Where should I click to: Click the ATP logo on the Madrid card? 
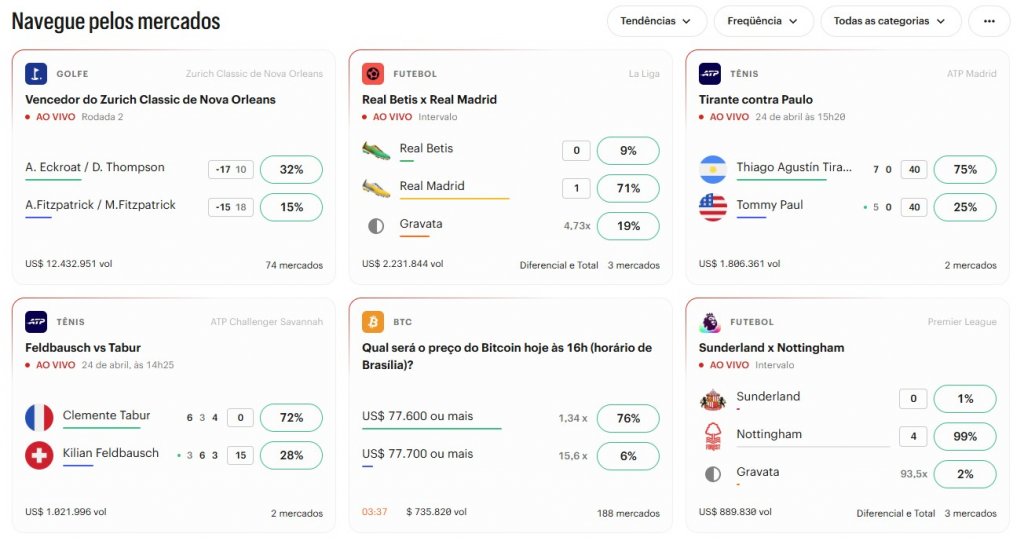(x=710, y=74)
